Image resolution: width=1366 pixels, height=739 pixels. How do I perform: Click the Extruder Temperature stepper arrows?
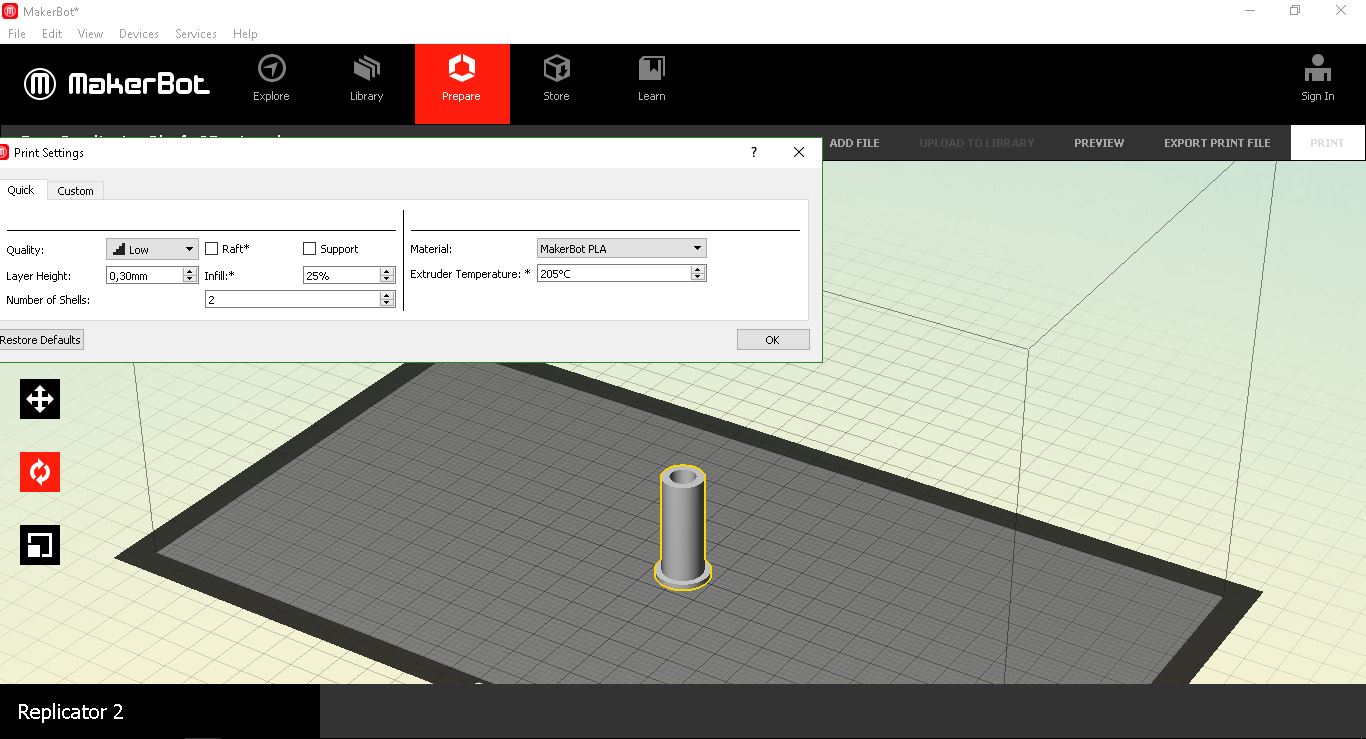click(x=698, y=273)
